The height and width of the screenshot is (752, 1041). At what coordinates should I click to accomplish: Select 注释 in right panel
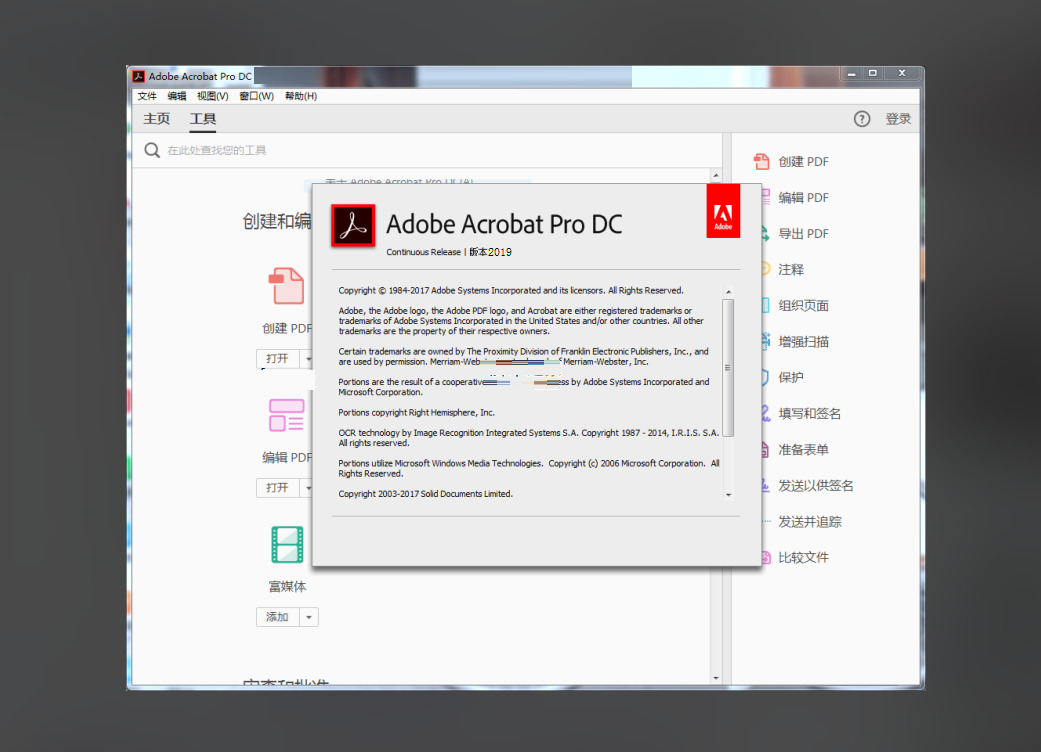coord(791,269)
